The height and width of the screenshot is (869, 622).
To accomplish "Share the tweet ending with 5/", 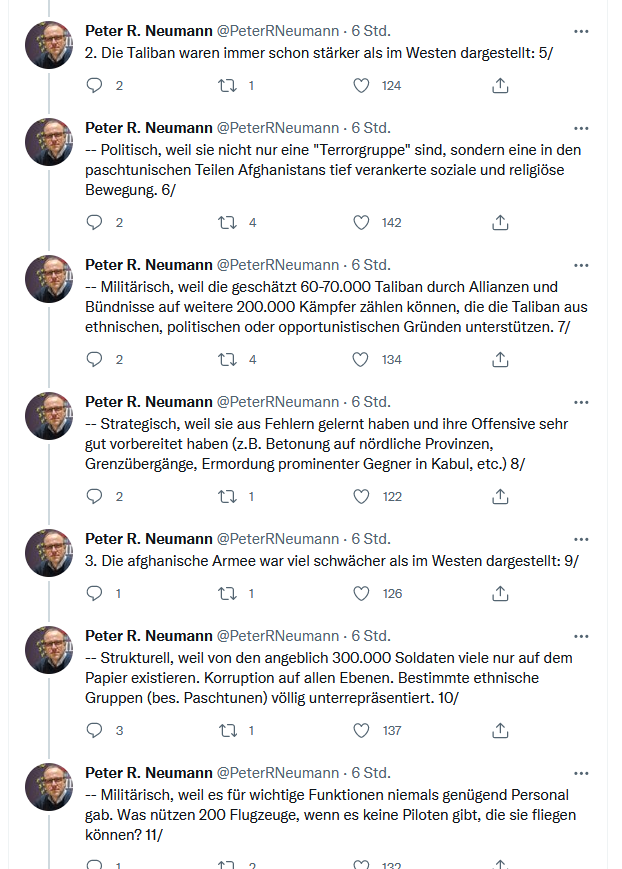I will (x=500, y=86).
